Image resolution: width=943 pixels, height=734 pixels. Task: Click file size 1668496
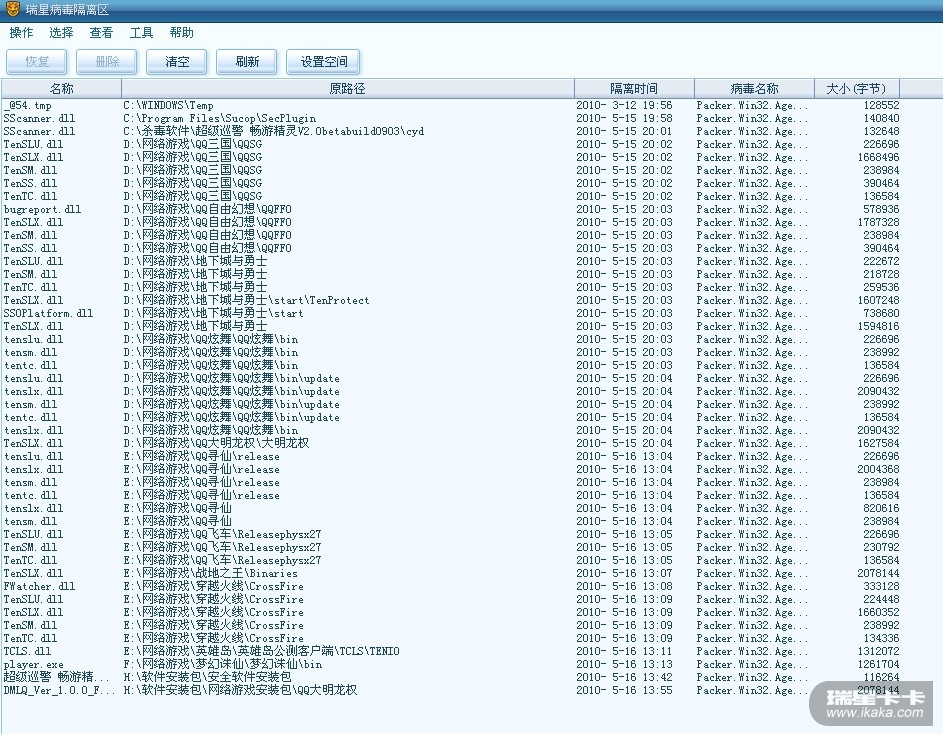pos(879,157)
